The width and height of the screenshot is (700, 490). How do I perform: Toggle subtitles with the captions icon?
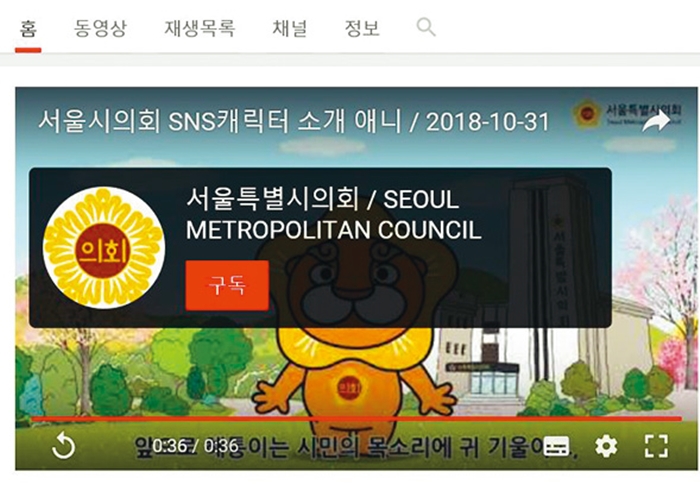click(x=558, y=446)
